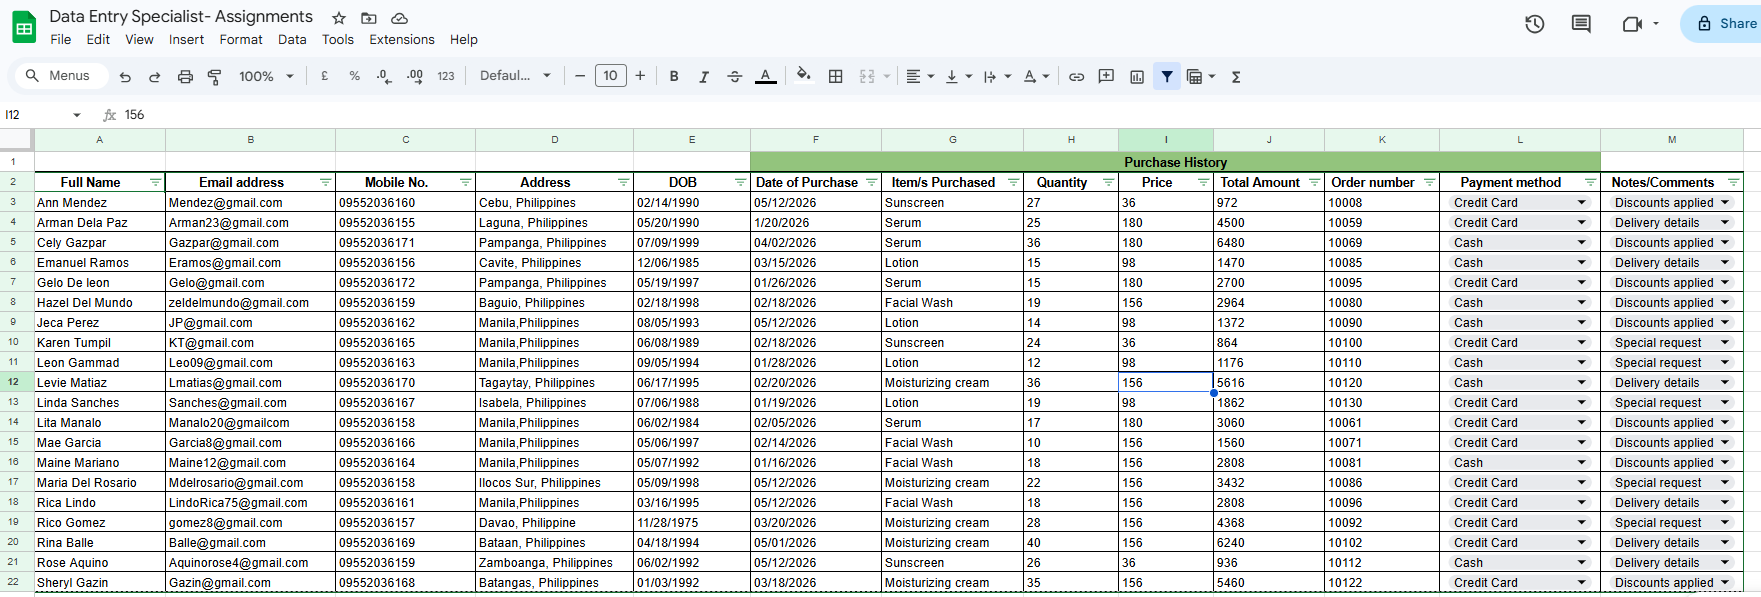Open text wrapping dropdown
Viewport: 1761px width, 597px height.
click(997, 76)
